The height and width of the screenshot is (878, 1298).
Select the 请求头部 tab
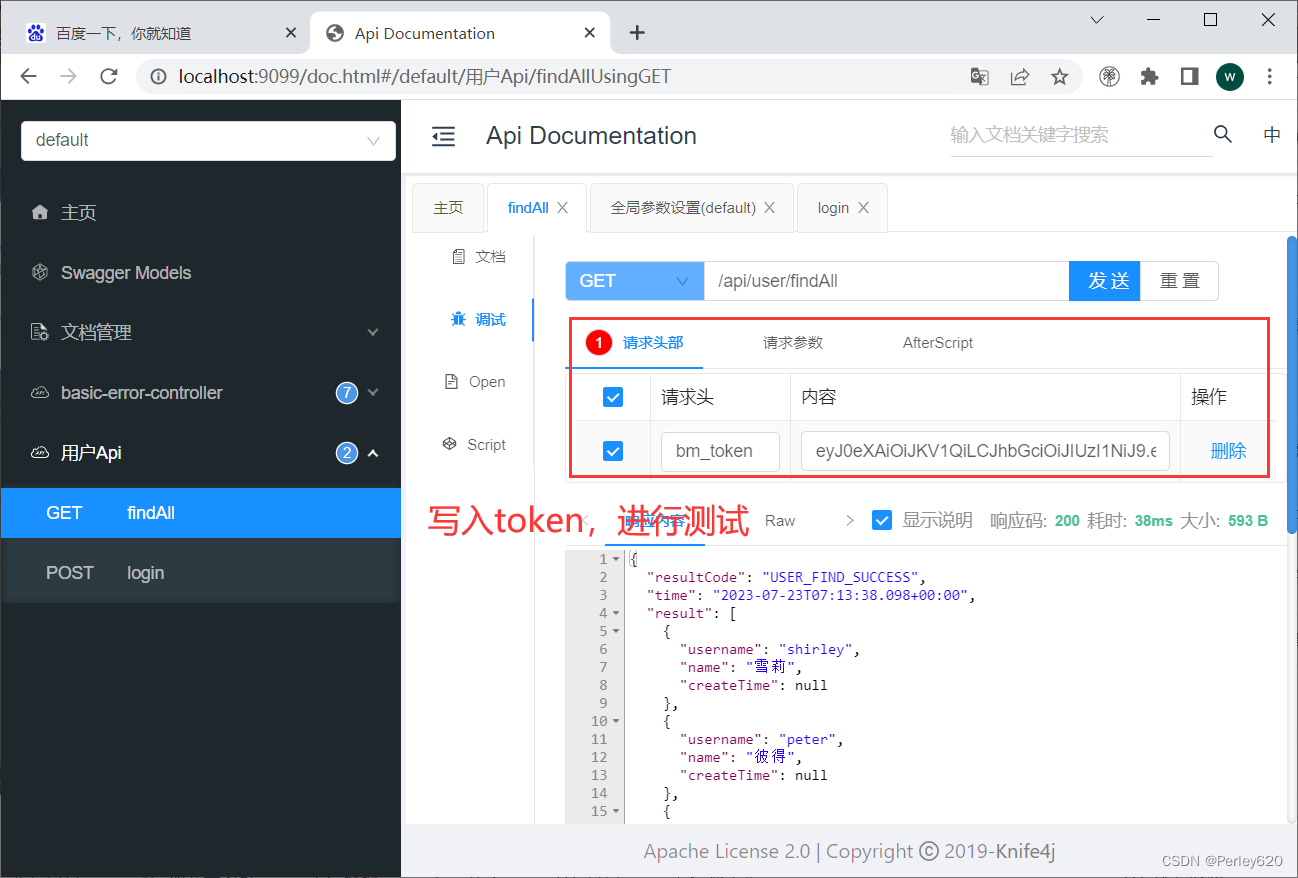click(653, 343)
